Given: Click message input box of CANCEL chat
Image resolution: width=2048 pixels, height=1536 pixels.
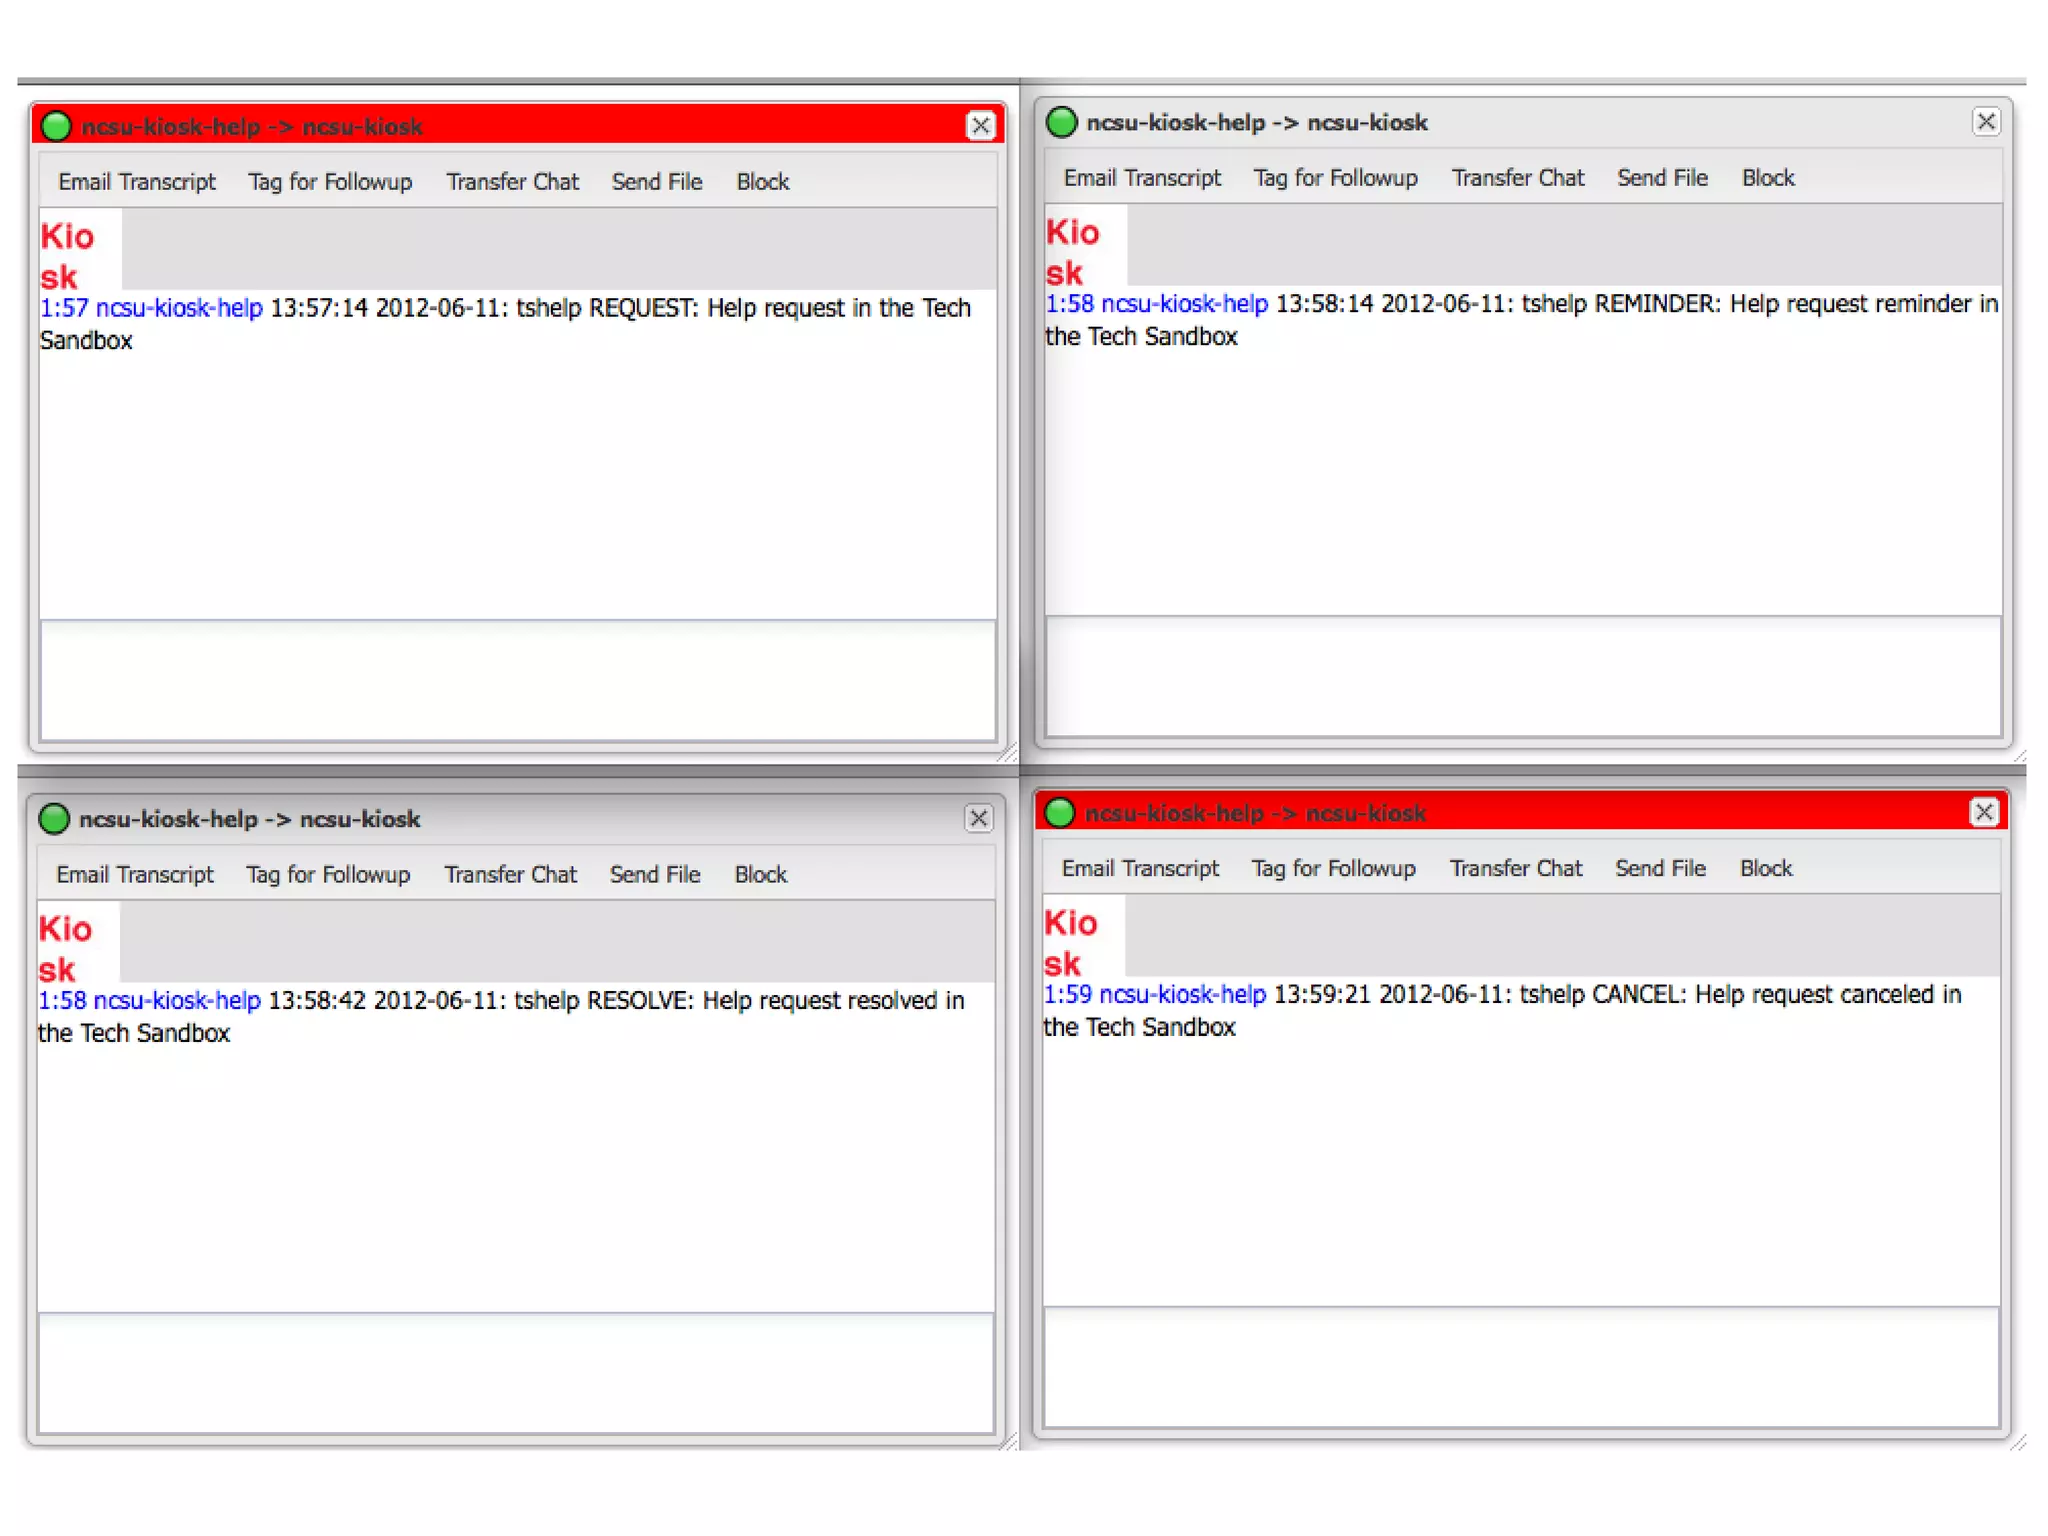Looking at the screenshot, I should (x=1521, y=1367).
